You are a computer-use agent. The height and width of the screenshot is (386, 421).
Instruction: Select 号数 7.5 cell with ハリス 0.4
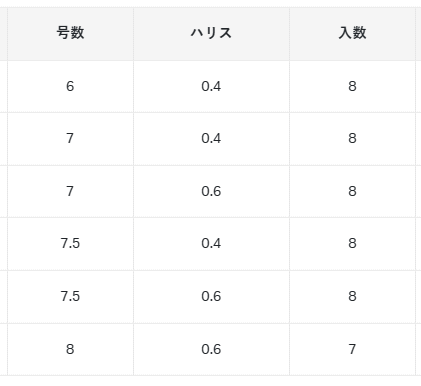[70, 244]
